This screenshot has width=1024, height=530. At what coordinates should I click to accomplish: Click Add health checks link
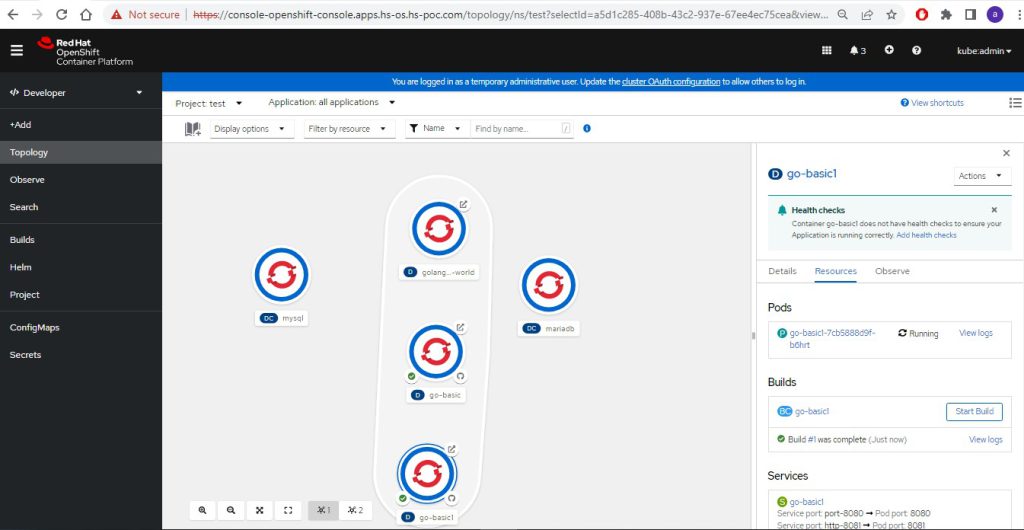(926, 235)
